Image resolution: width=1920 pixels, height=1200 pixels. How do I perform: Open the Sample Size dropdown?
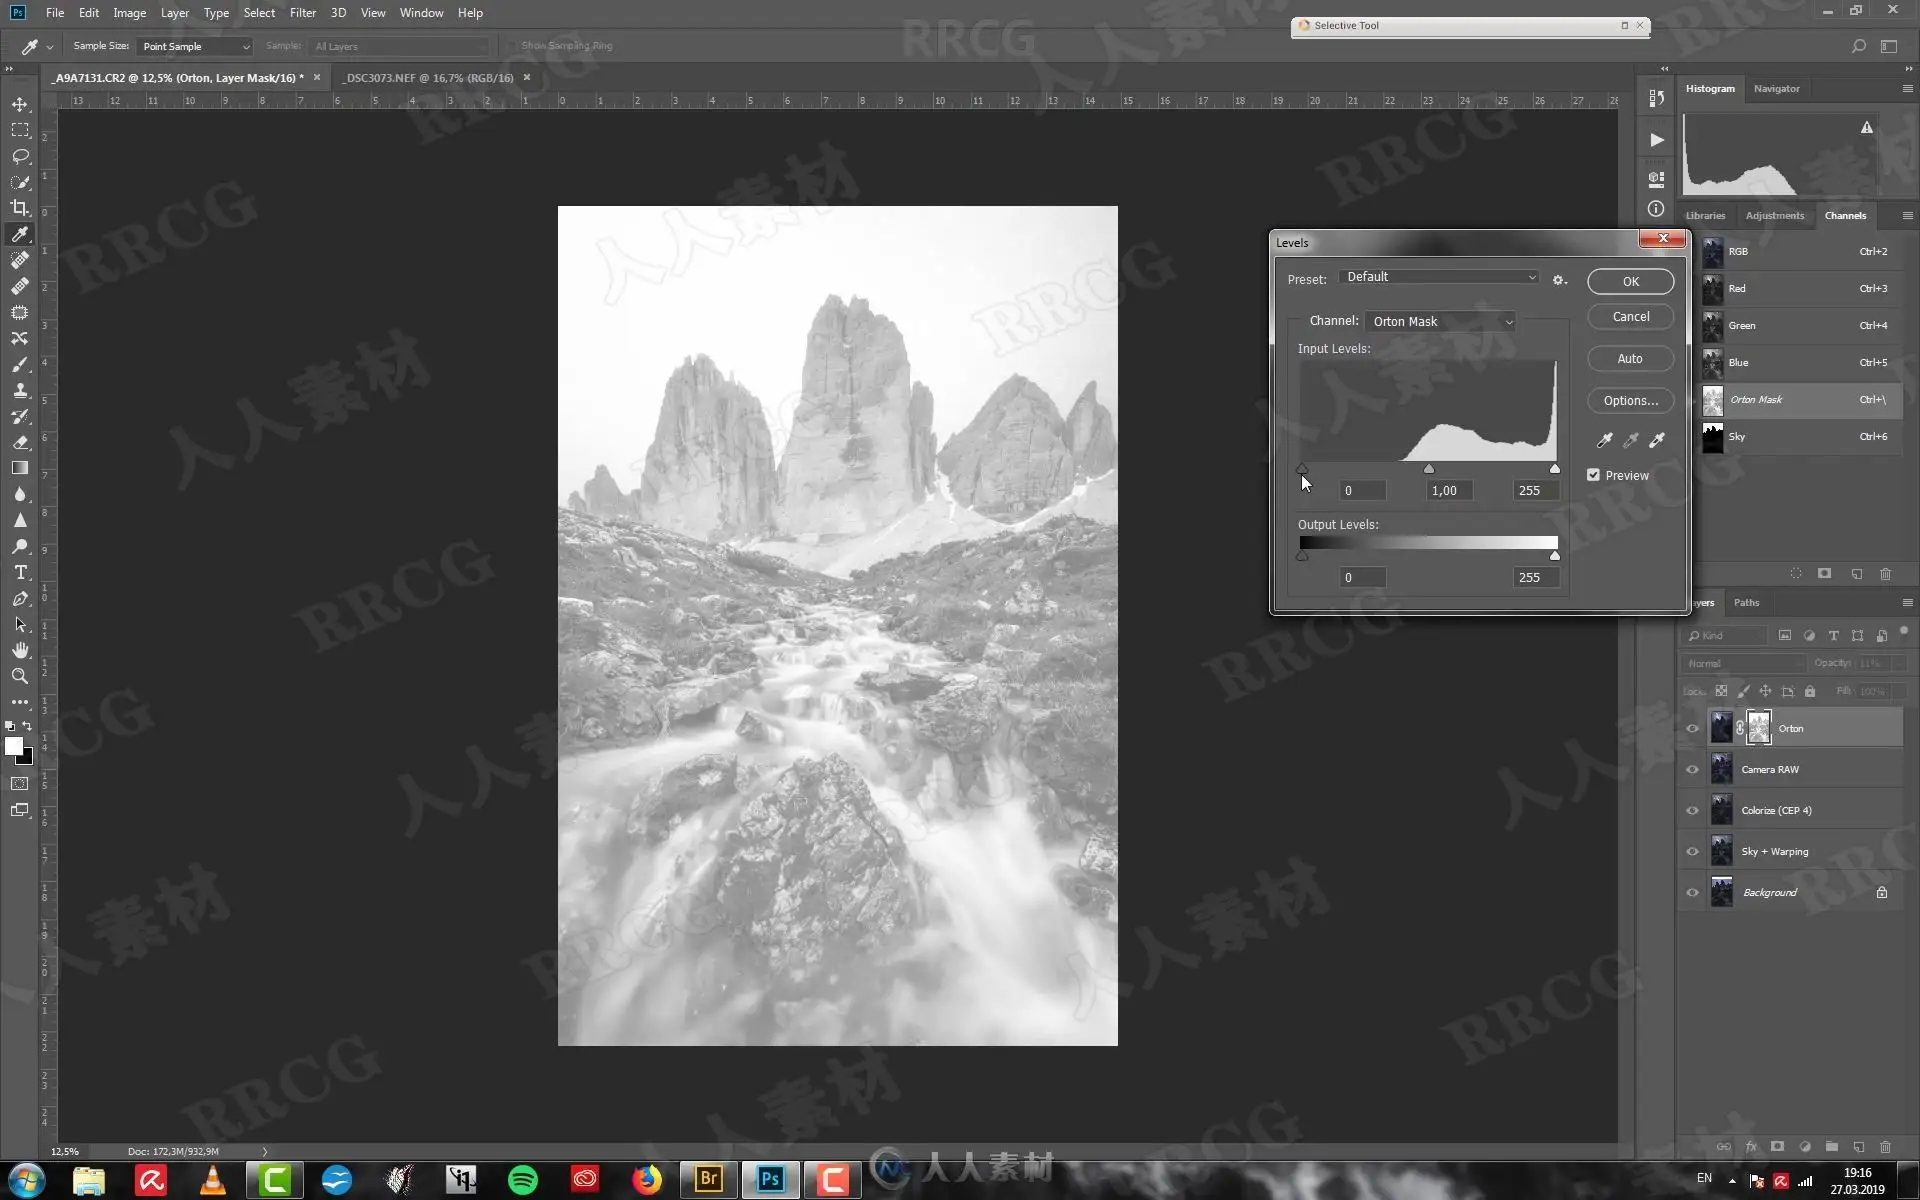(x=195, y=46)
